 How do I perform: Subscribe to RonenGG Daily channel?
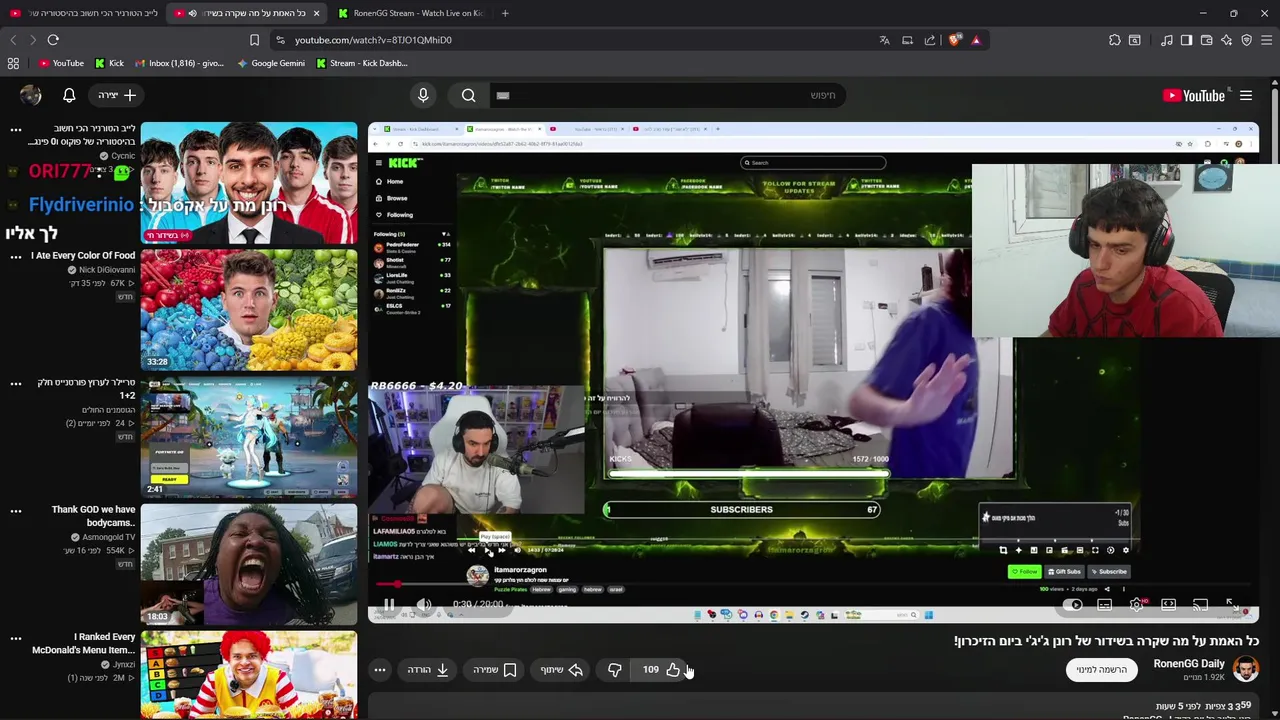(x=1101, y=670)
